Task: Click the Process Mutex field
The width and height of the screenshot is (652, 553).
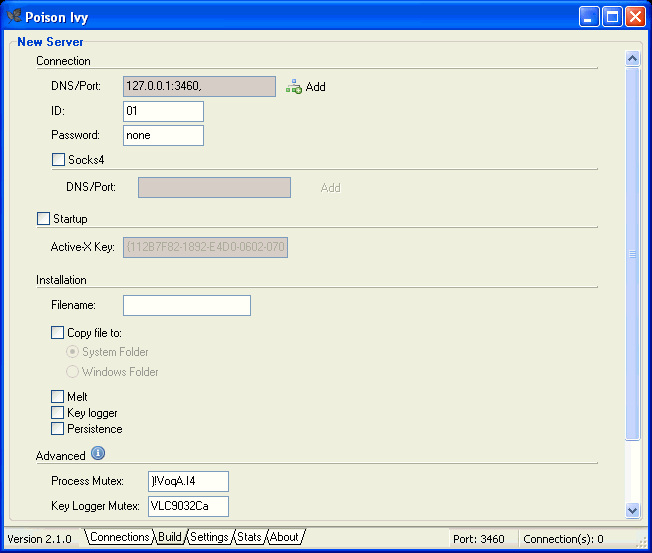Action: point(188,482)
